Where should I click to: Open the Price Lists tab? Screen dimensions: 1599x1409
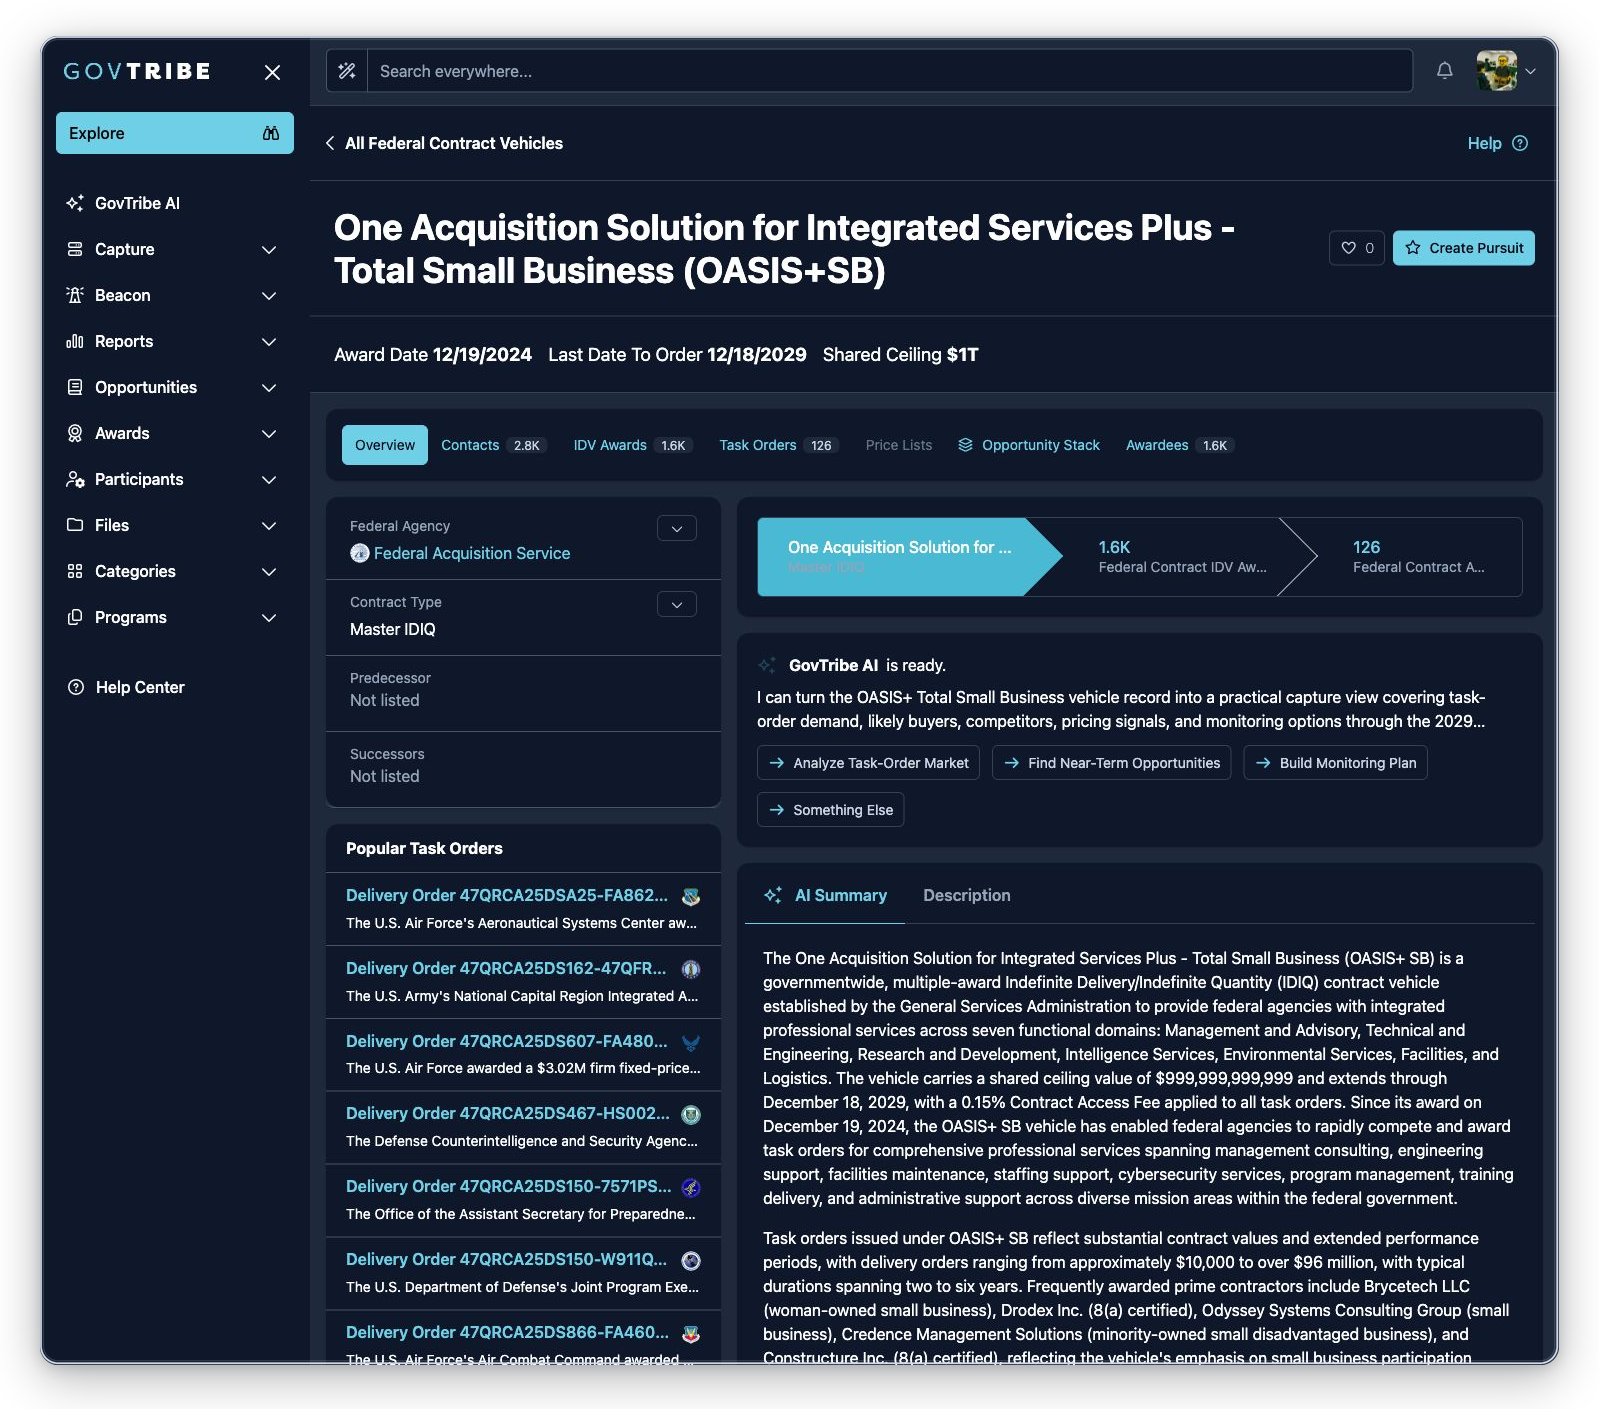pos(898,445)
